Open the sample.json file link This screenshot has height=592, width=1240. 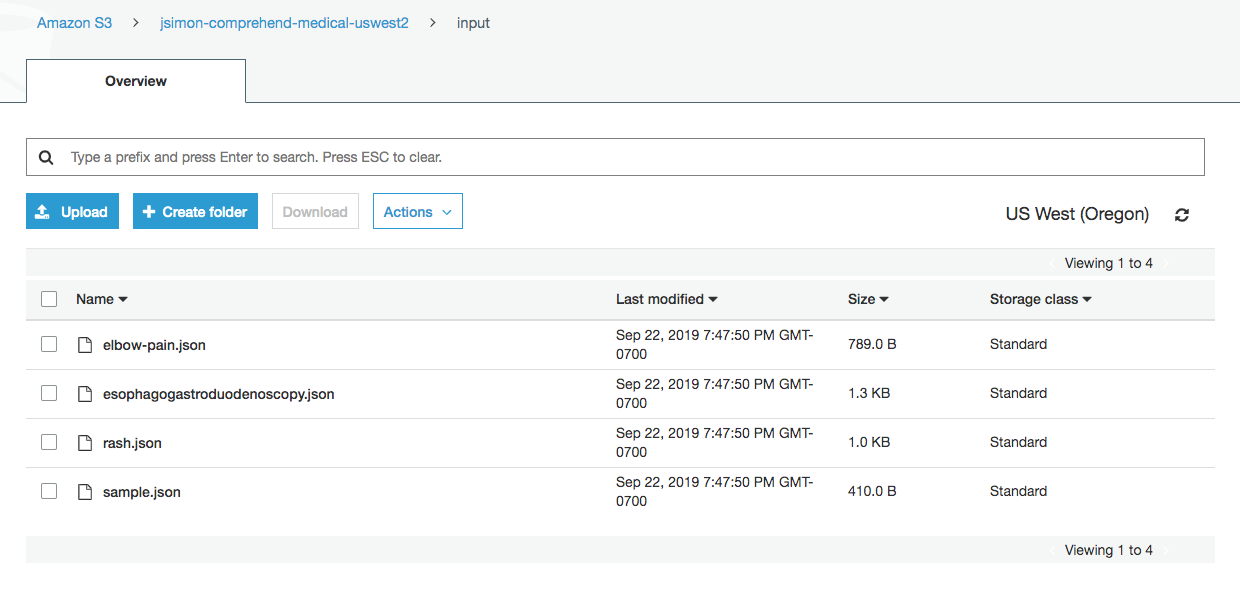pos(142,492)
